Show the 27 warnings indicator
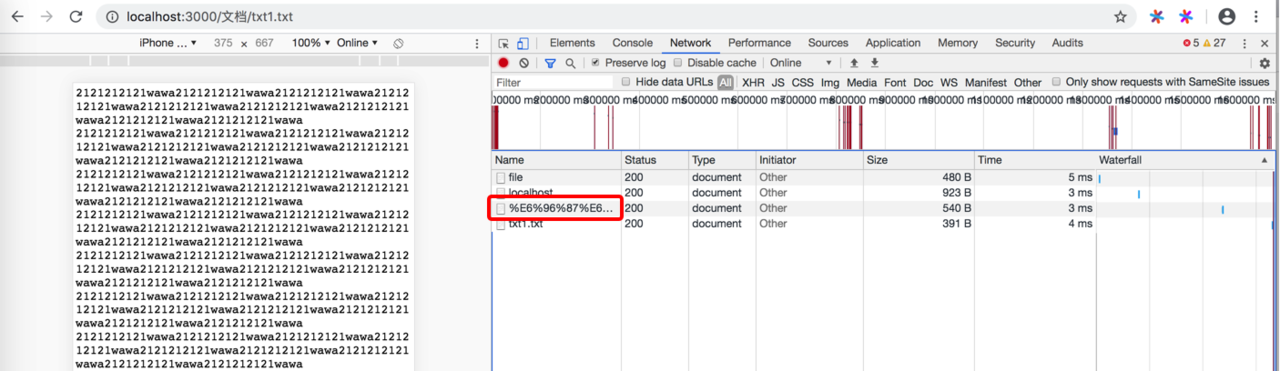This screenshot has width=1280, height=371. click(x=1215, y=43)
